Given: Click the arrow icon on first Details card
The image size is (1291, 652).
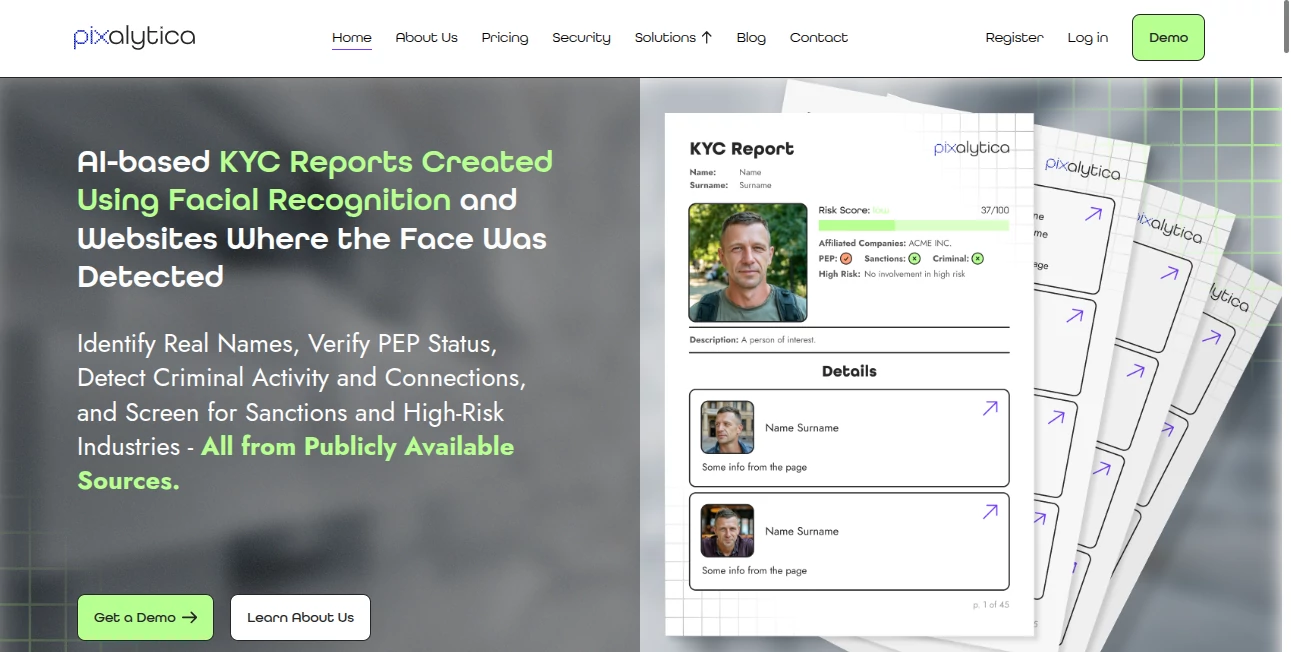Looking at the screenshot, I should pyautogui.click(x=990, y=408).
